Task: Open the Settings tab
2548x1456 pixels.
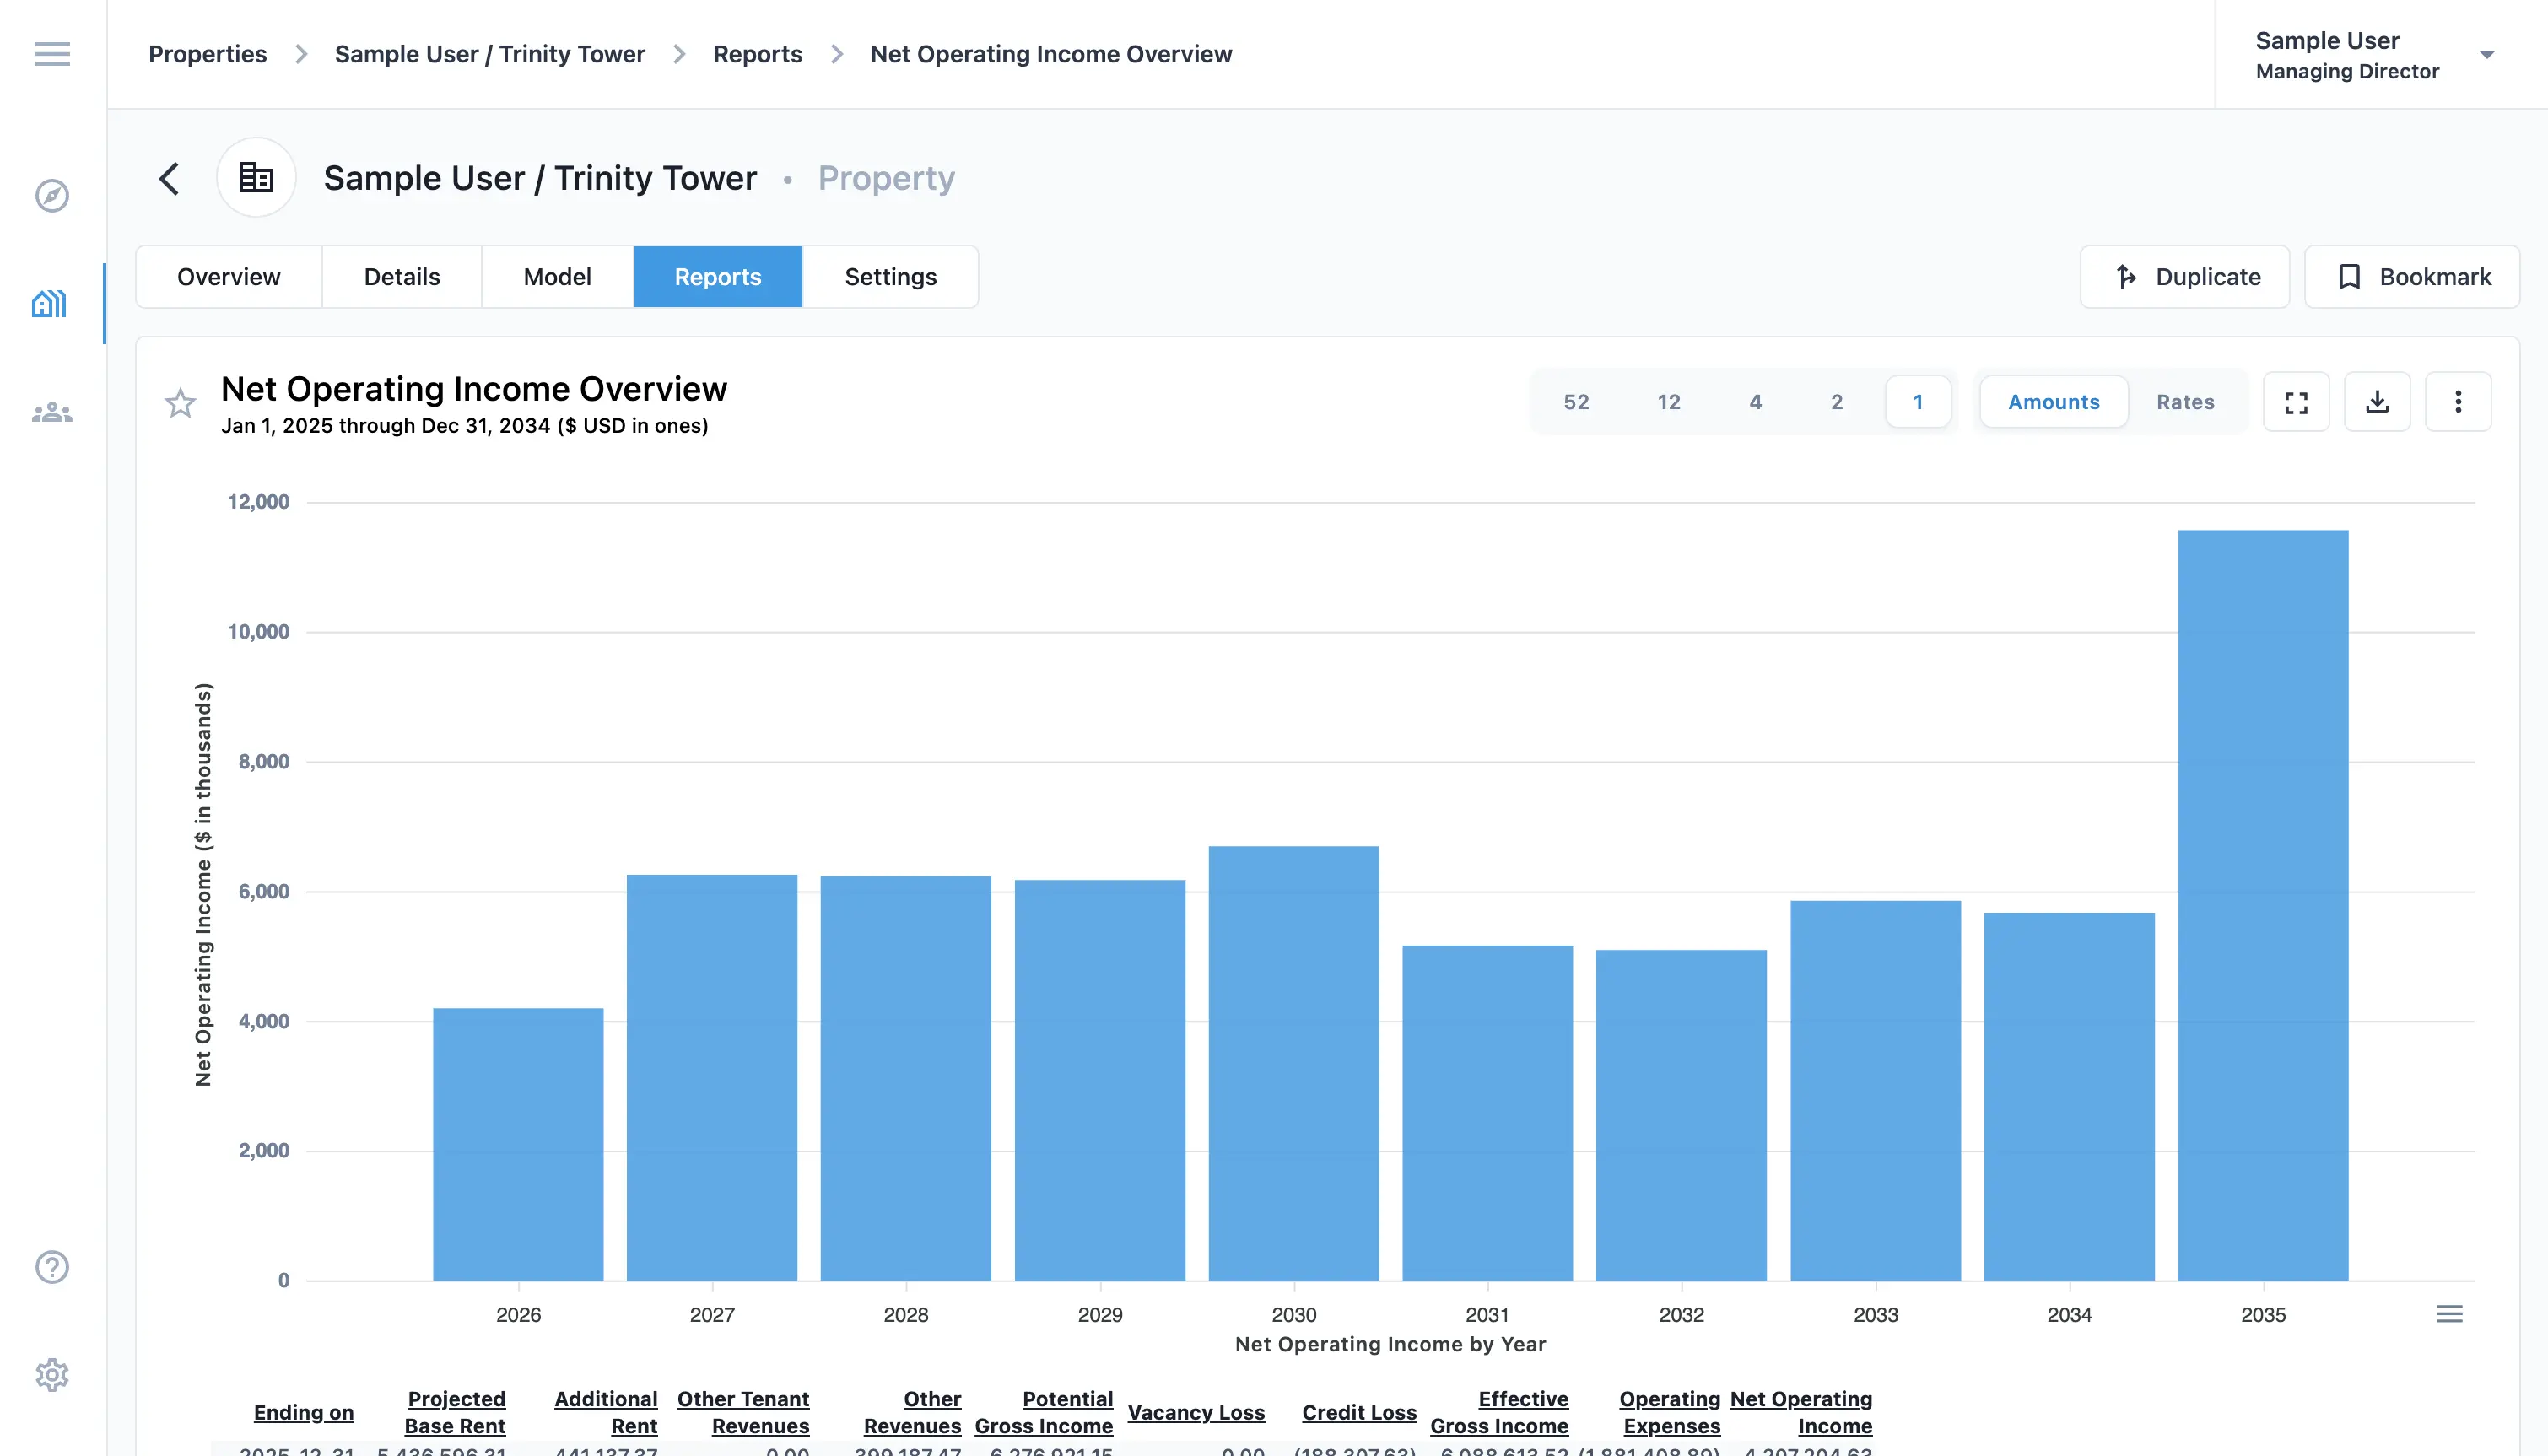Action: [890, 277]
